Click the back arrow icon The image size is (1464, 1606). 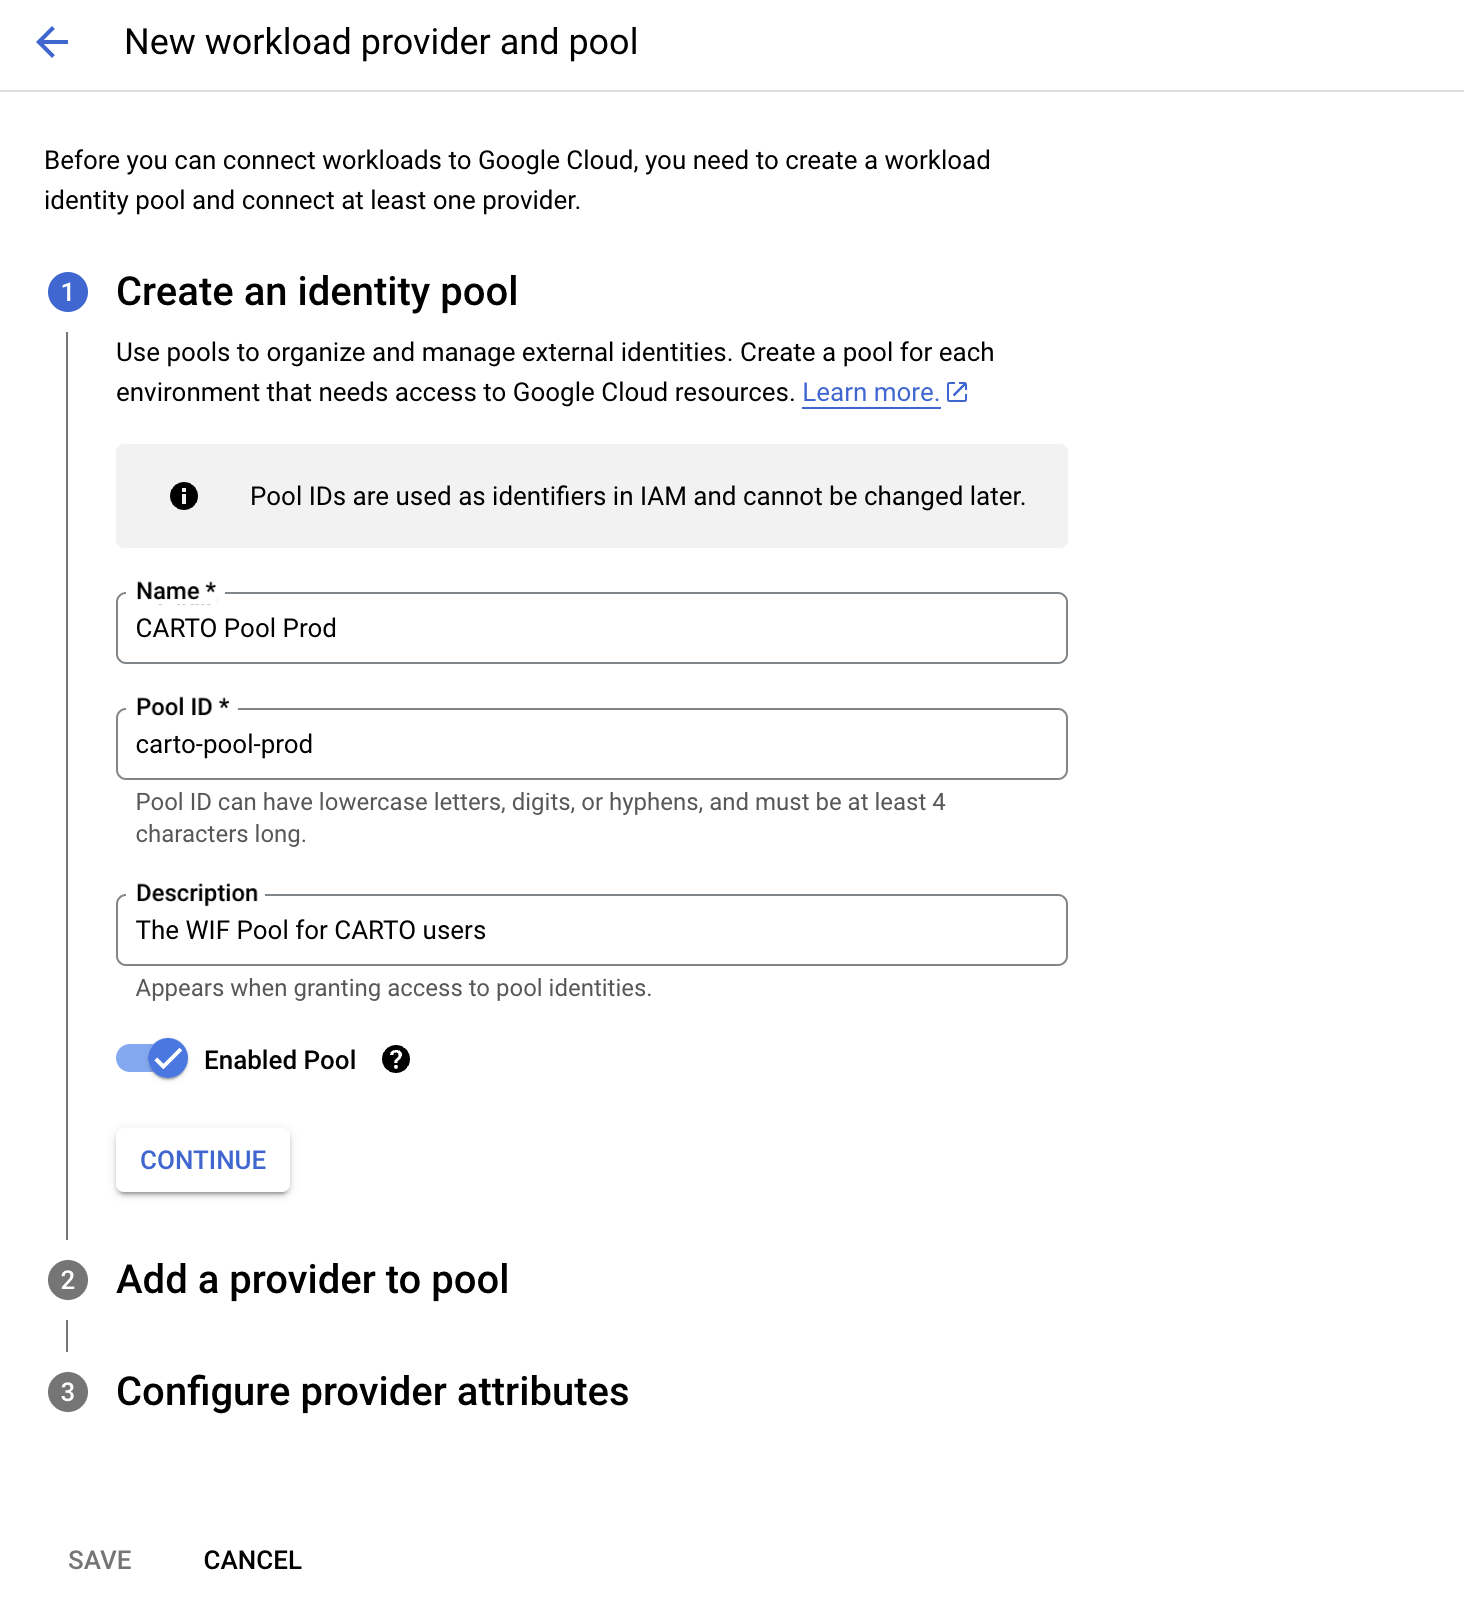coord(52,42)
